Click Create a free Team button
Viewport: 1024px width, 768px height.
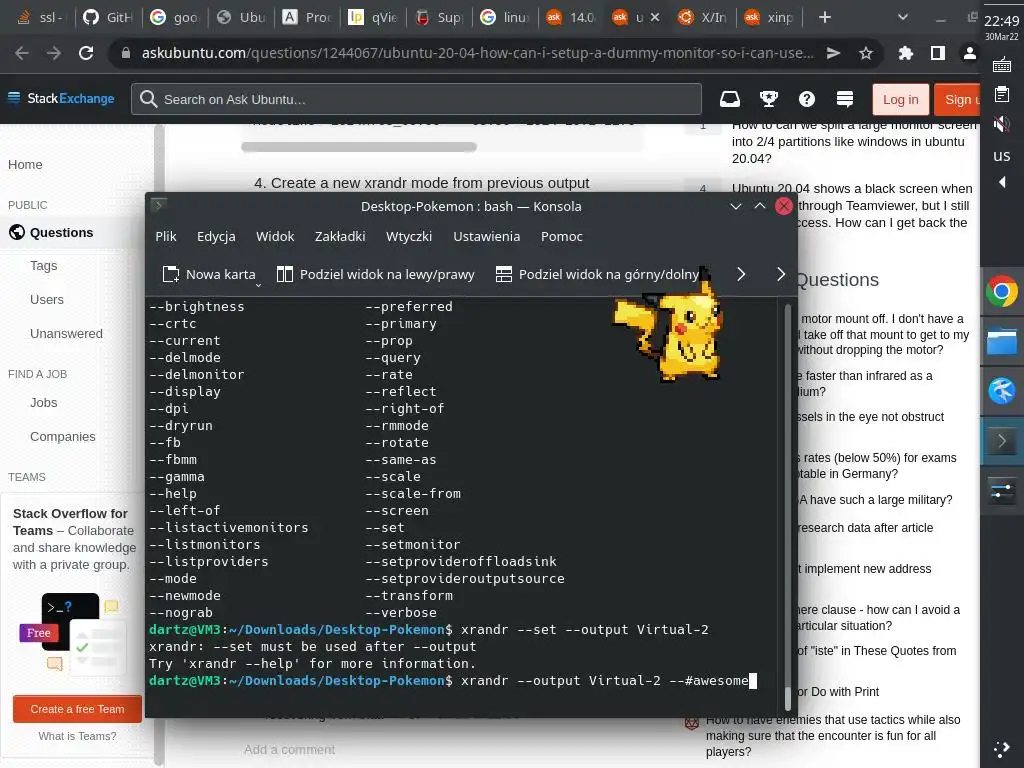coord(77,709)
